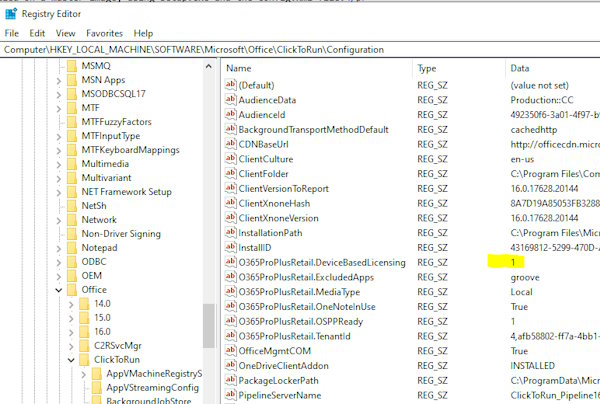Select the ODBC folder icon
The height and width of the screenshot is (404, 600).
tap(72, 262)
